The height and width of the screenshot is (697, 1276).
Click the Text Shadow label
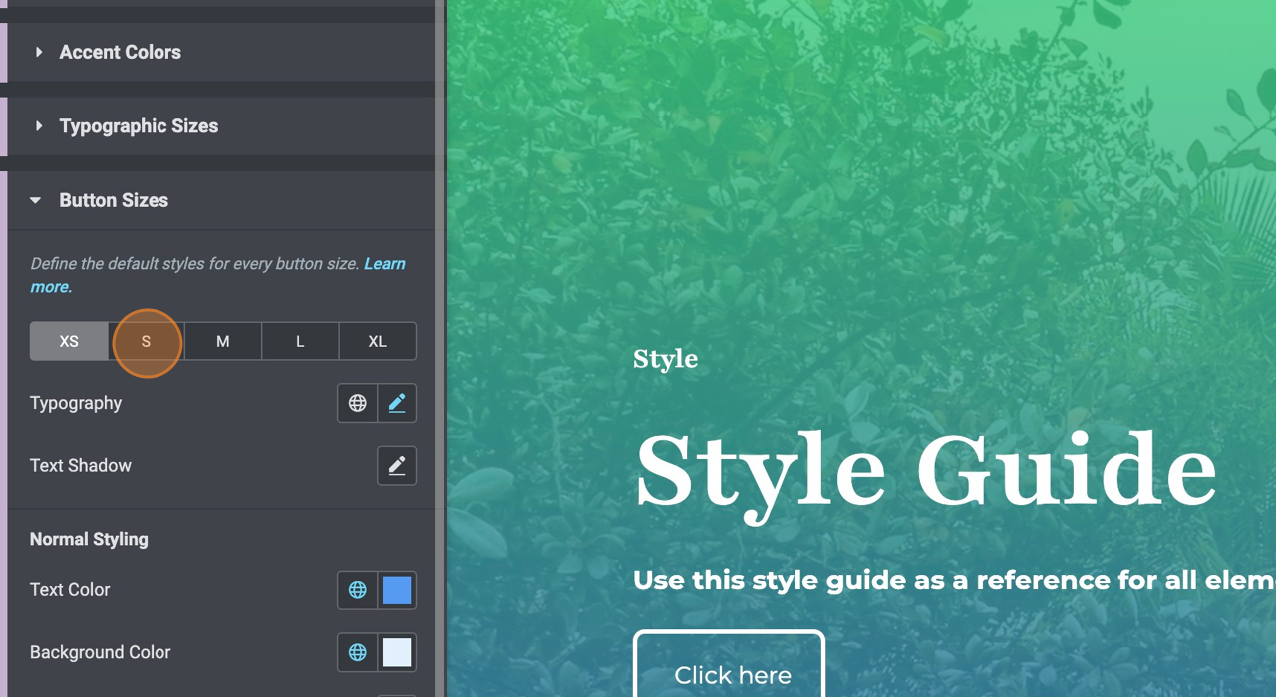81,466
